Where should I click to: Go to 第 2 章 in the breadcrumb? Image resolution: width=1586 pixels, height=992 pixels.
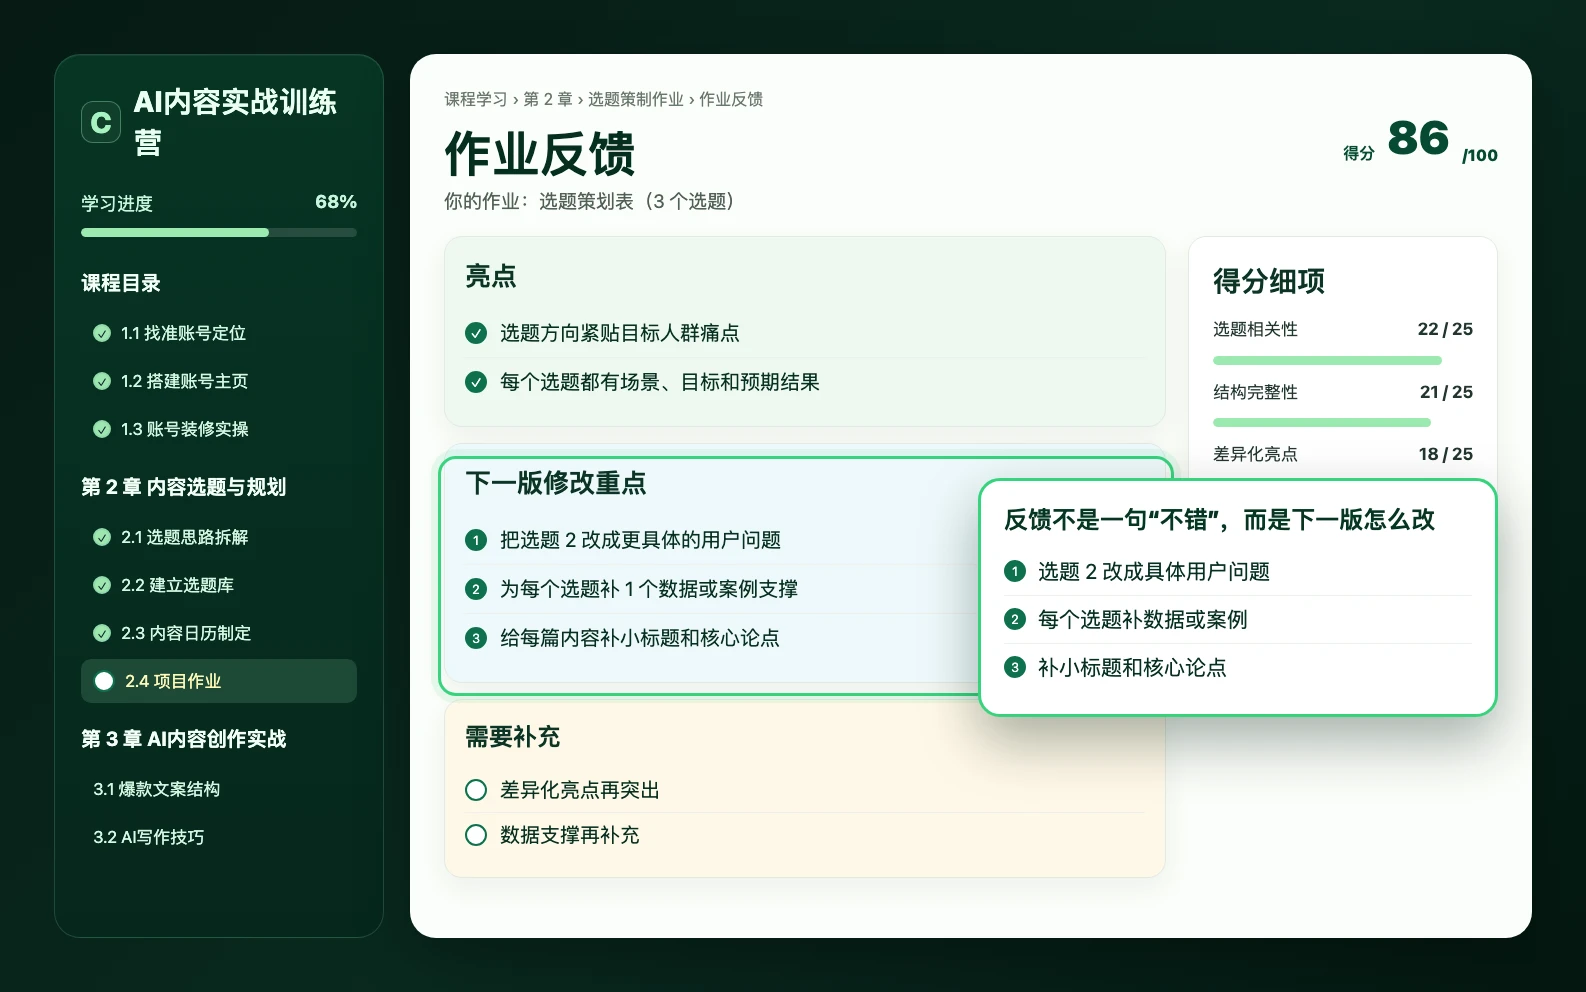(x=548, y=99)
